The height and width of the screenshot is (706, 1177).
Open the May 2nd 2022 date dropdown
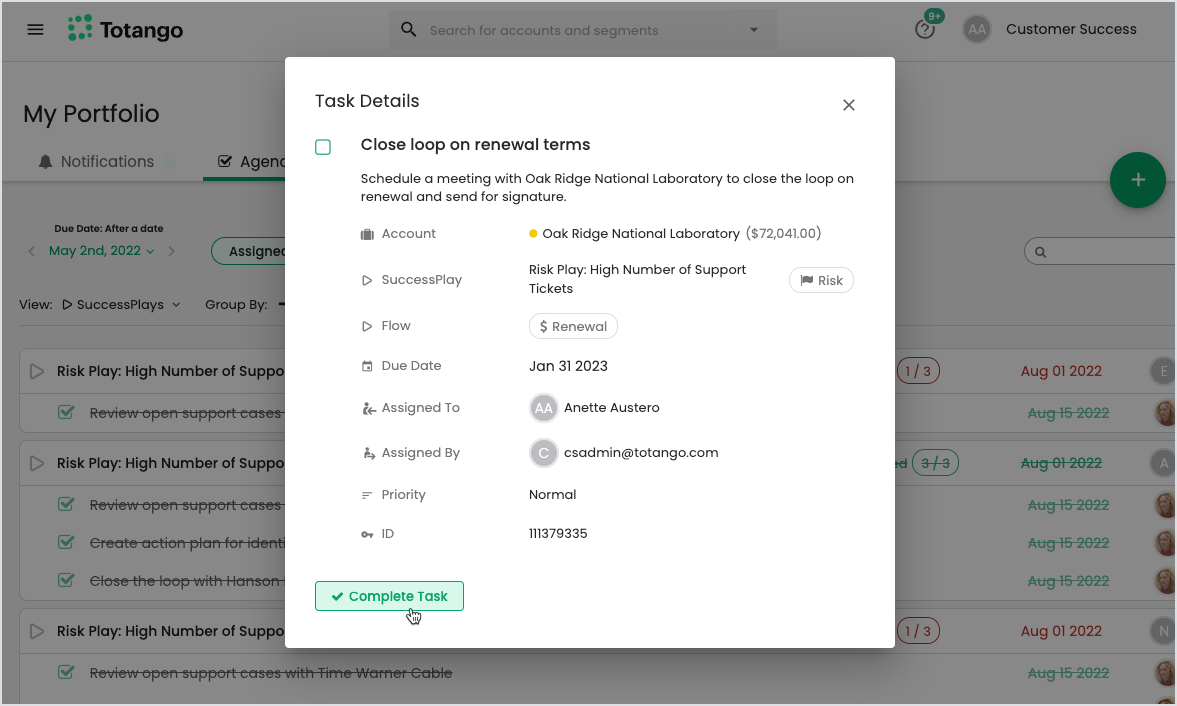click(x=95, y=250)
